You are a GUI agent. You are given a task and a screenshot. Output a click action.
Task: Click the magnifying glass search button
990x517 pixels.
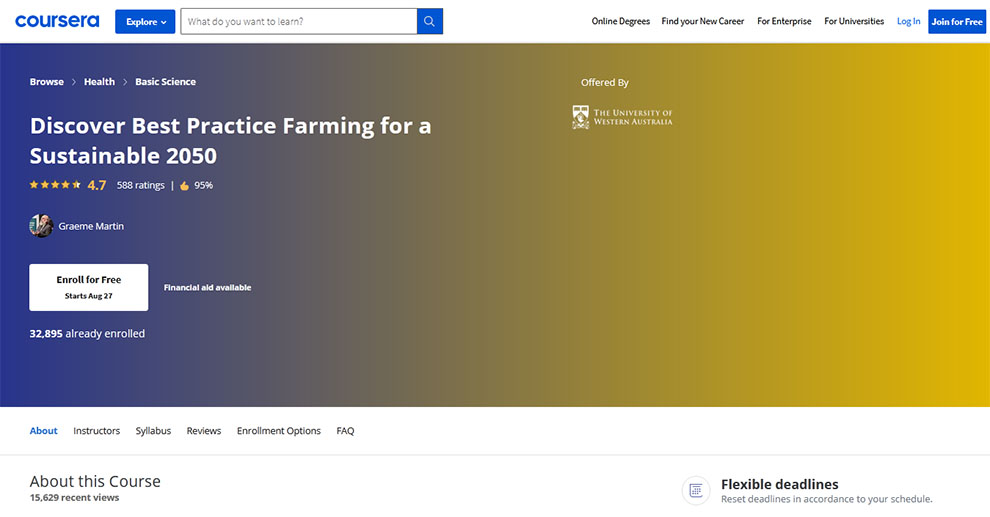429,21
